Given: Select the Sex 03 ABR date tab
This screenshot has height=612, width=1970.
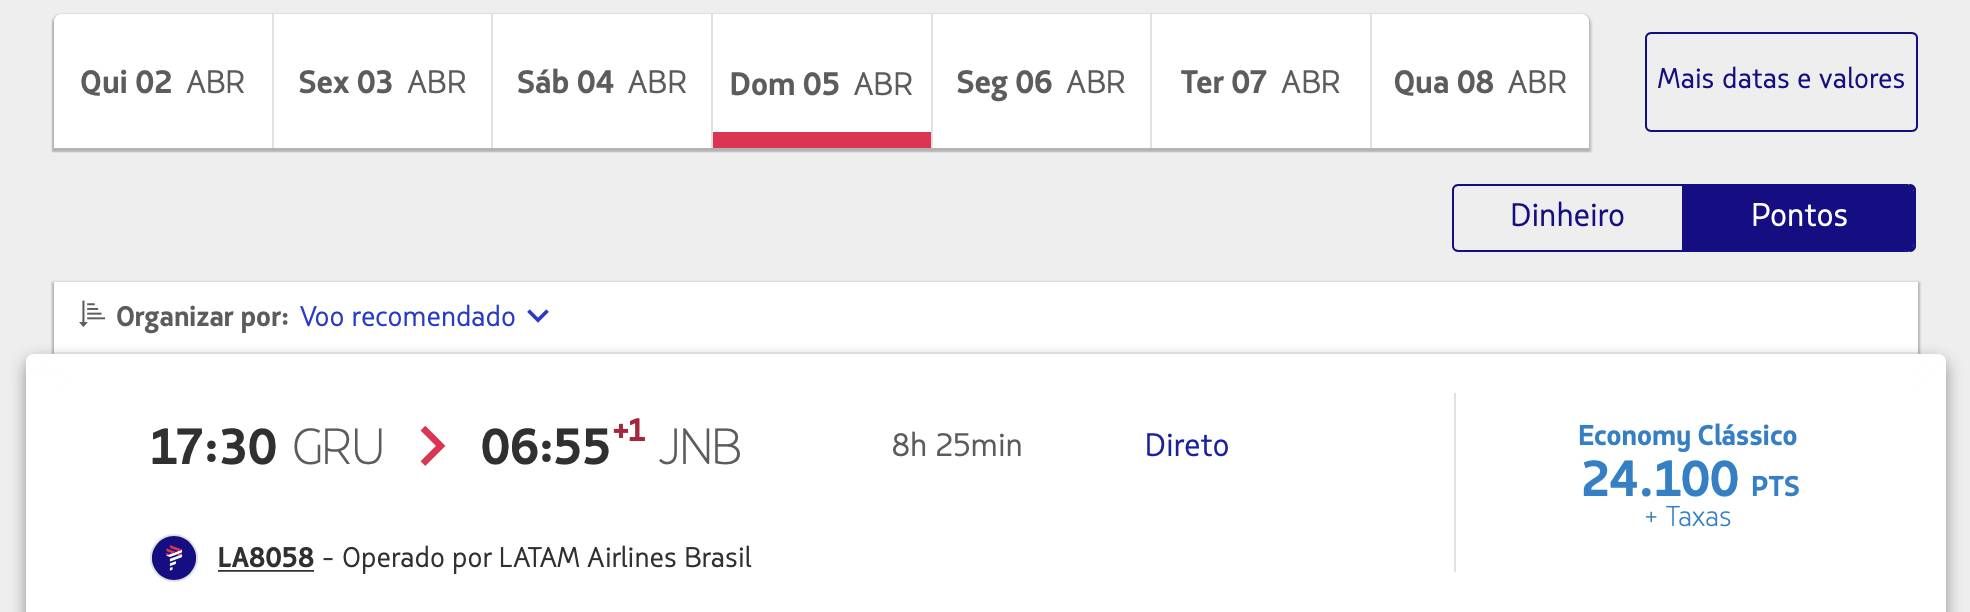Looking at the screenshot, I should point(382,82).
